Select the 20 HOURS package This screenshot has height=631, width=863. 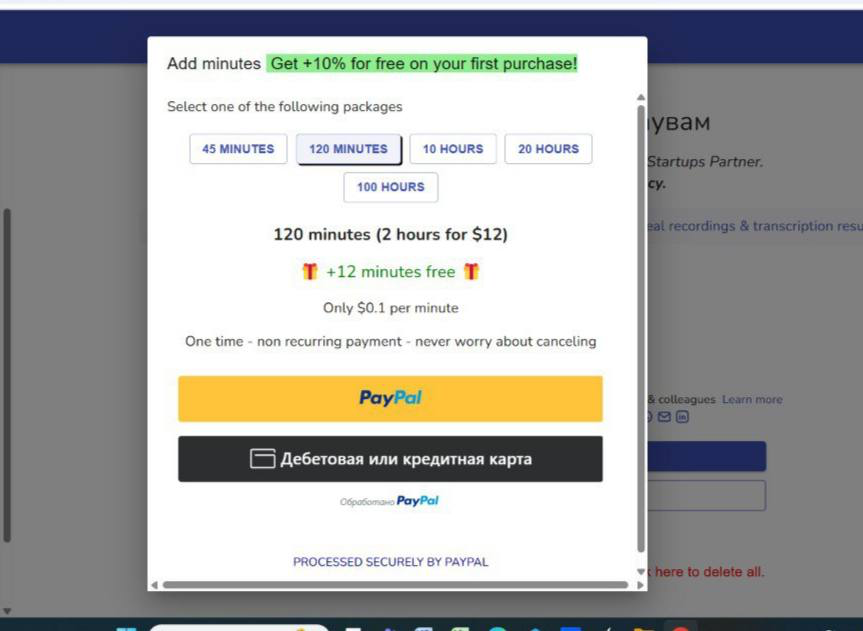548,149
